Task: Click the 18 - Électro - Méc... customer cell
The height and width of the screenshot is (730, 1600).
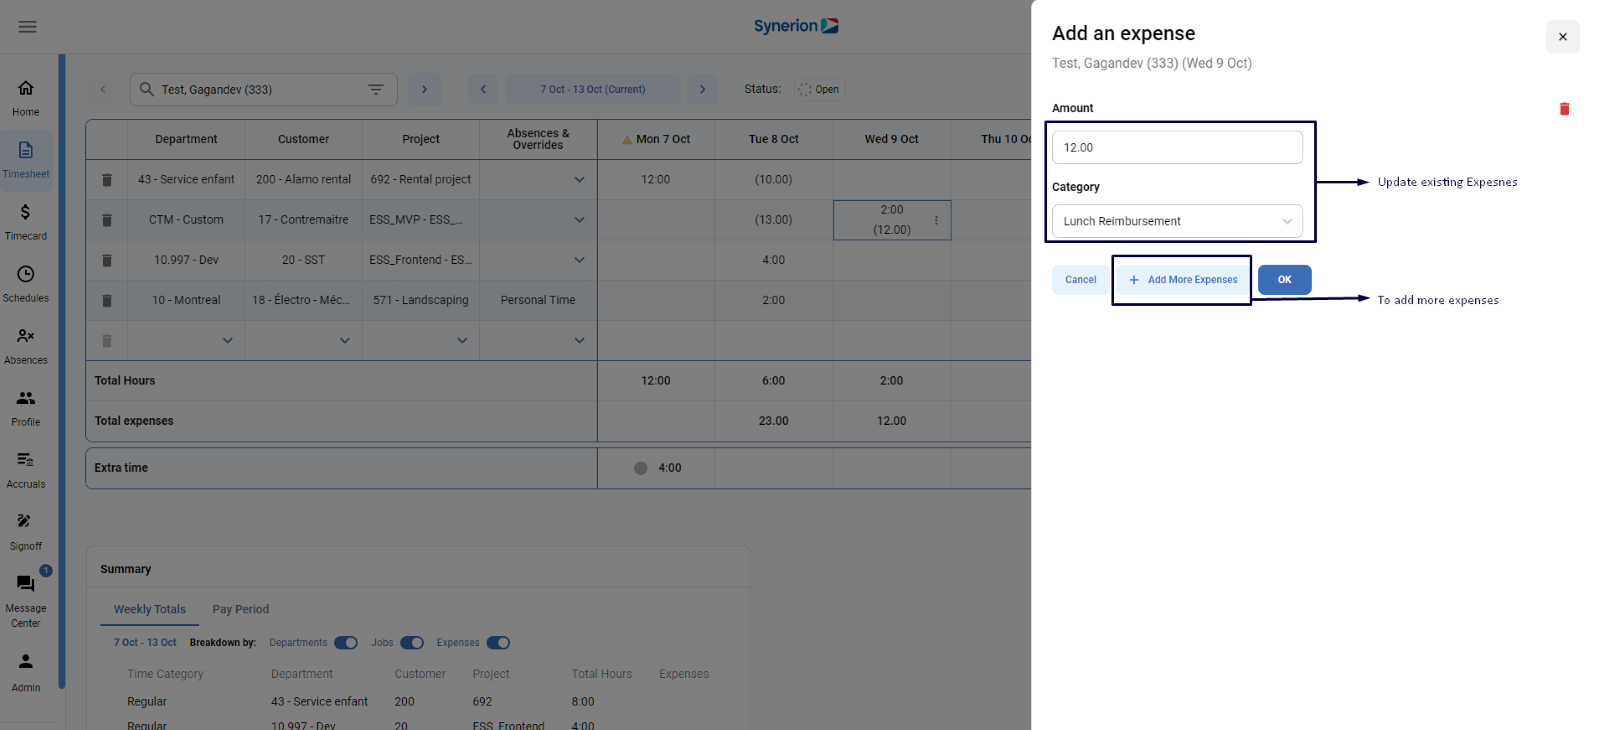Action: point(303,300)
